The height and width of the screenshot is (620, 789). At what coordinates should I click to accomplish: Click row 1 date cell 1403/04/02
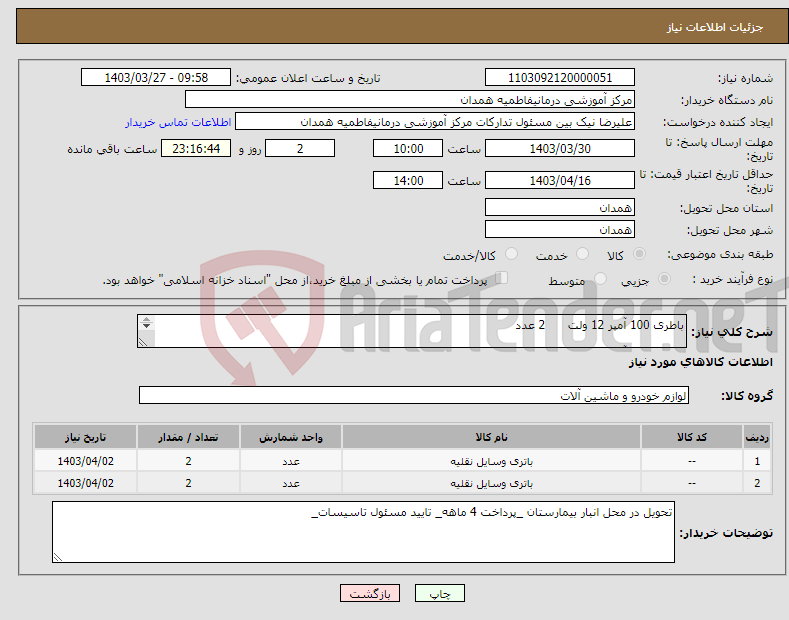[x=86, y=461]
